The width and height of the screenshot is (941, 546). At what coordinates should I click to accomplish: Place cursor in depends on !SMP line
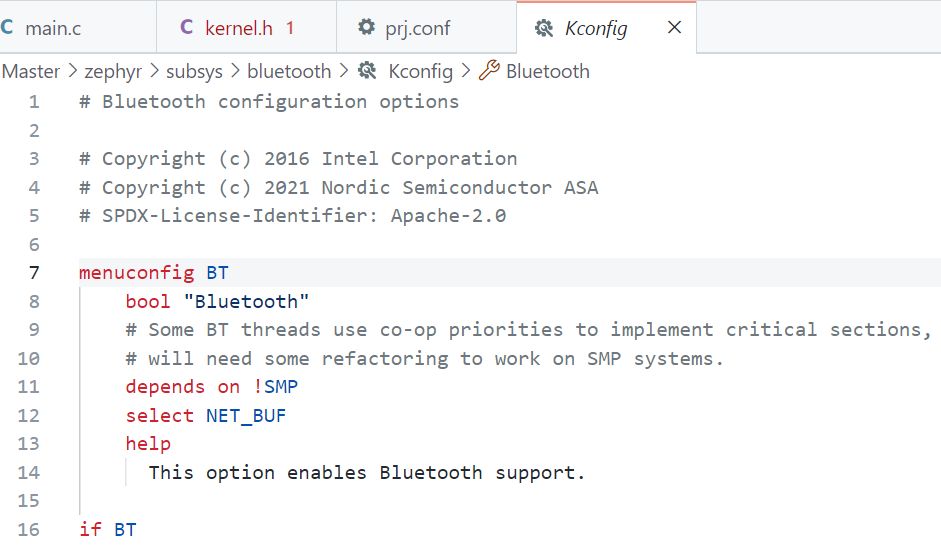(x=211, y=386)
